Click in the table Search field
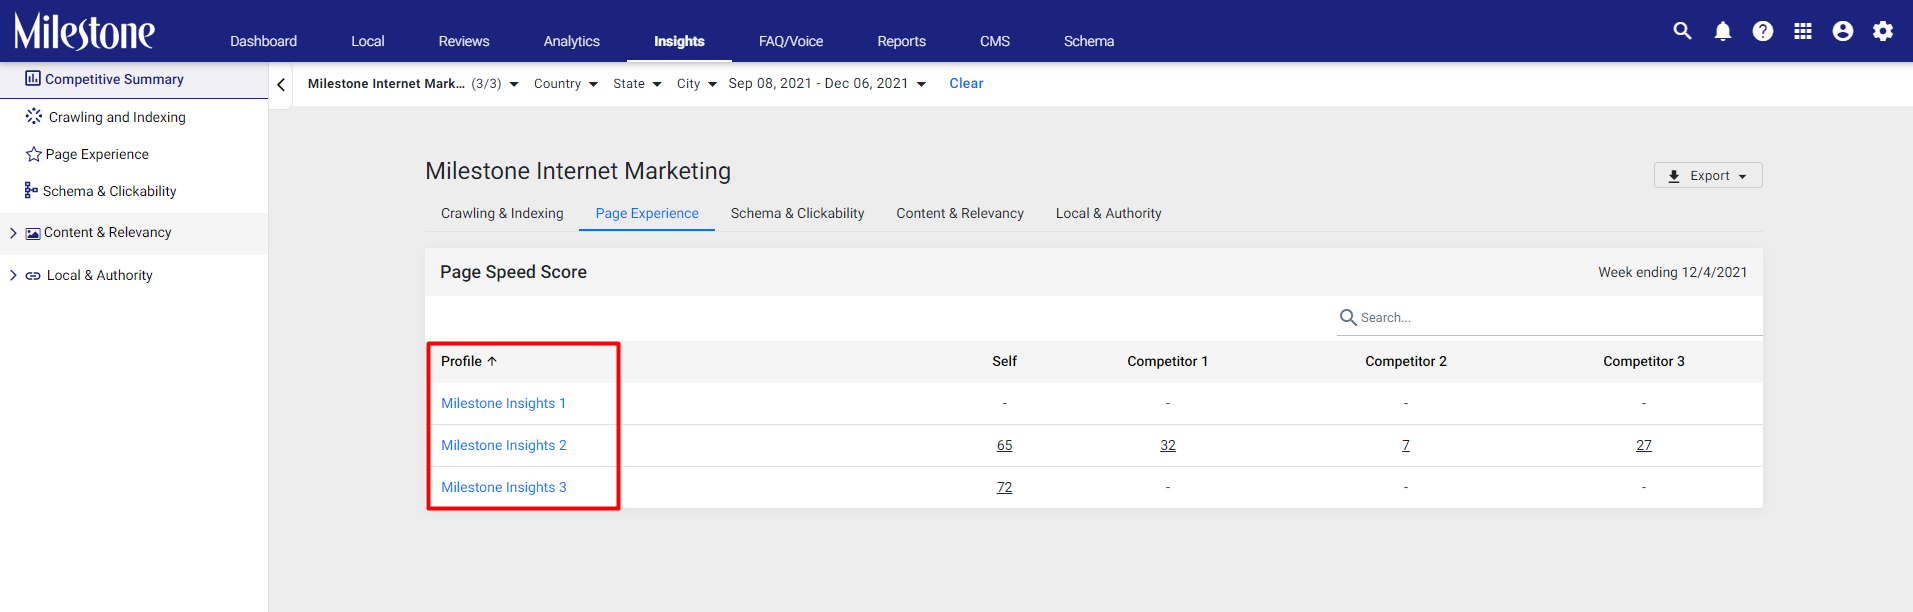 [x=1550, y=317]
